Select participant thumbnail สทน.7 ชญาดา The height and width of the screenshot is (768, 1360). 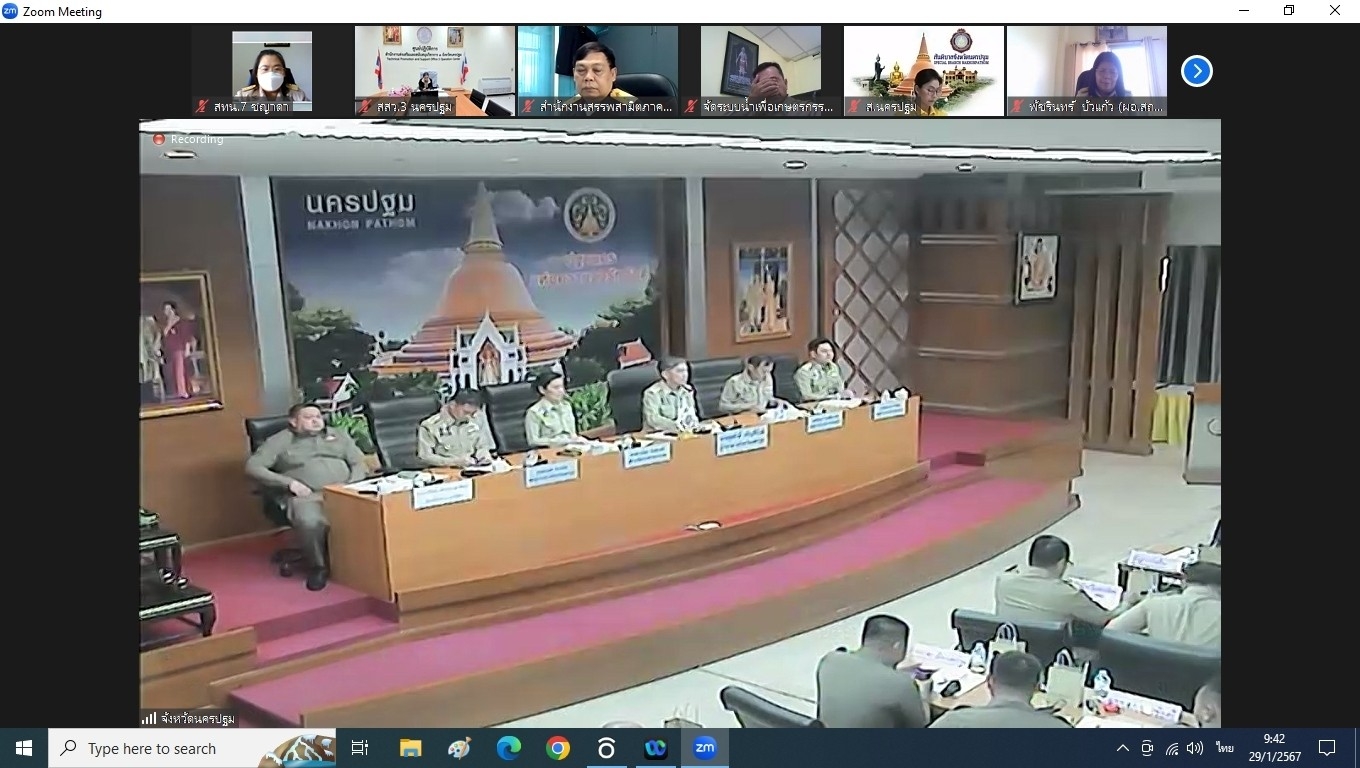(272, 71)
